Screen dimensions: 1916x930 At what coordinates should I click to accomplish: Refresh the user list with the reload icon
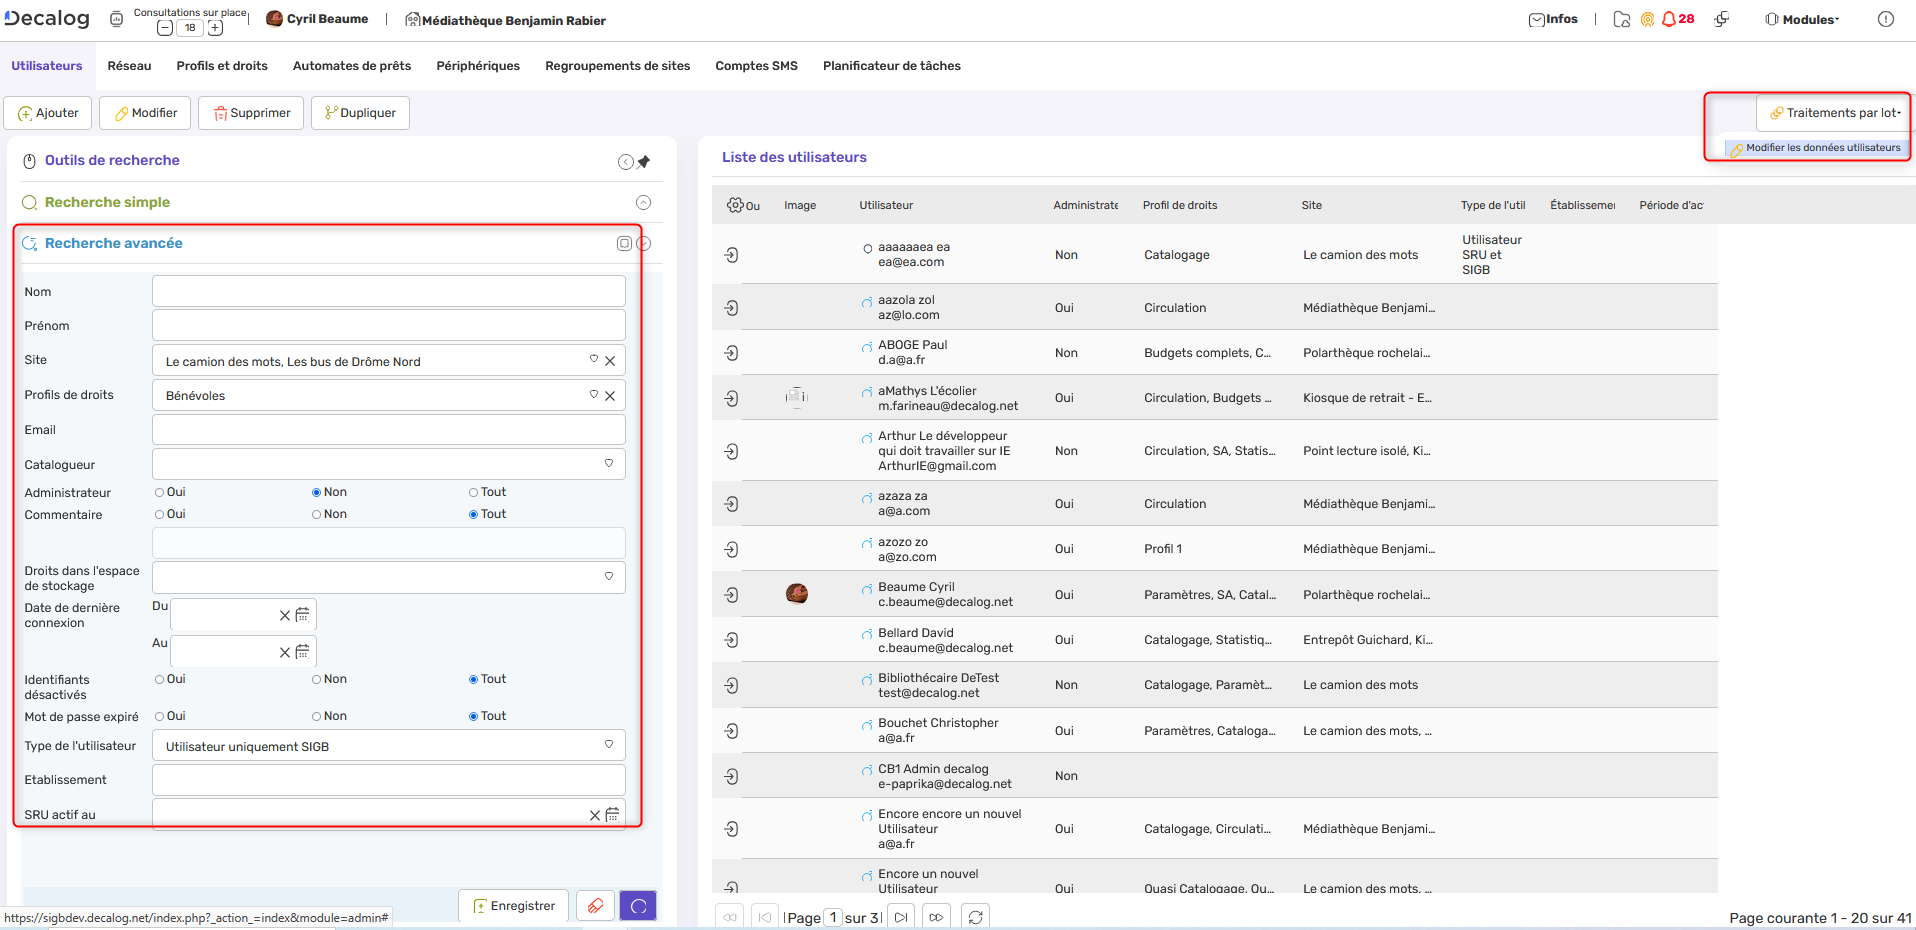[975, 916]
